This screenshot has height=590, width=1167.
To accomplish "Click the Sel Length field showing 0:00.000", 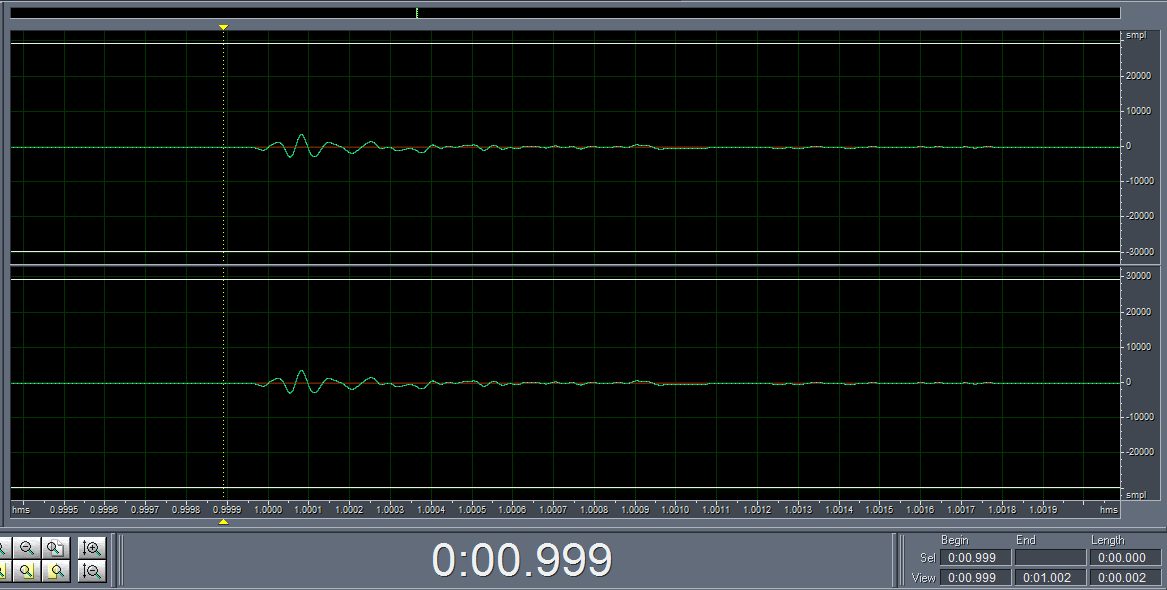I will pos(1125,557).
